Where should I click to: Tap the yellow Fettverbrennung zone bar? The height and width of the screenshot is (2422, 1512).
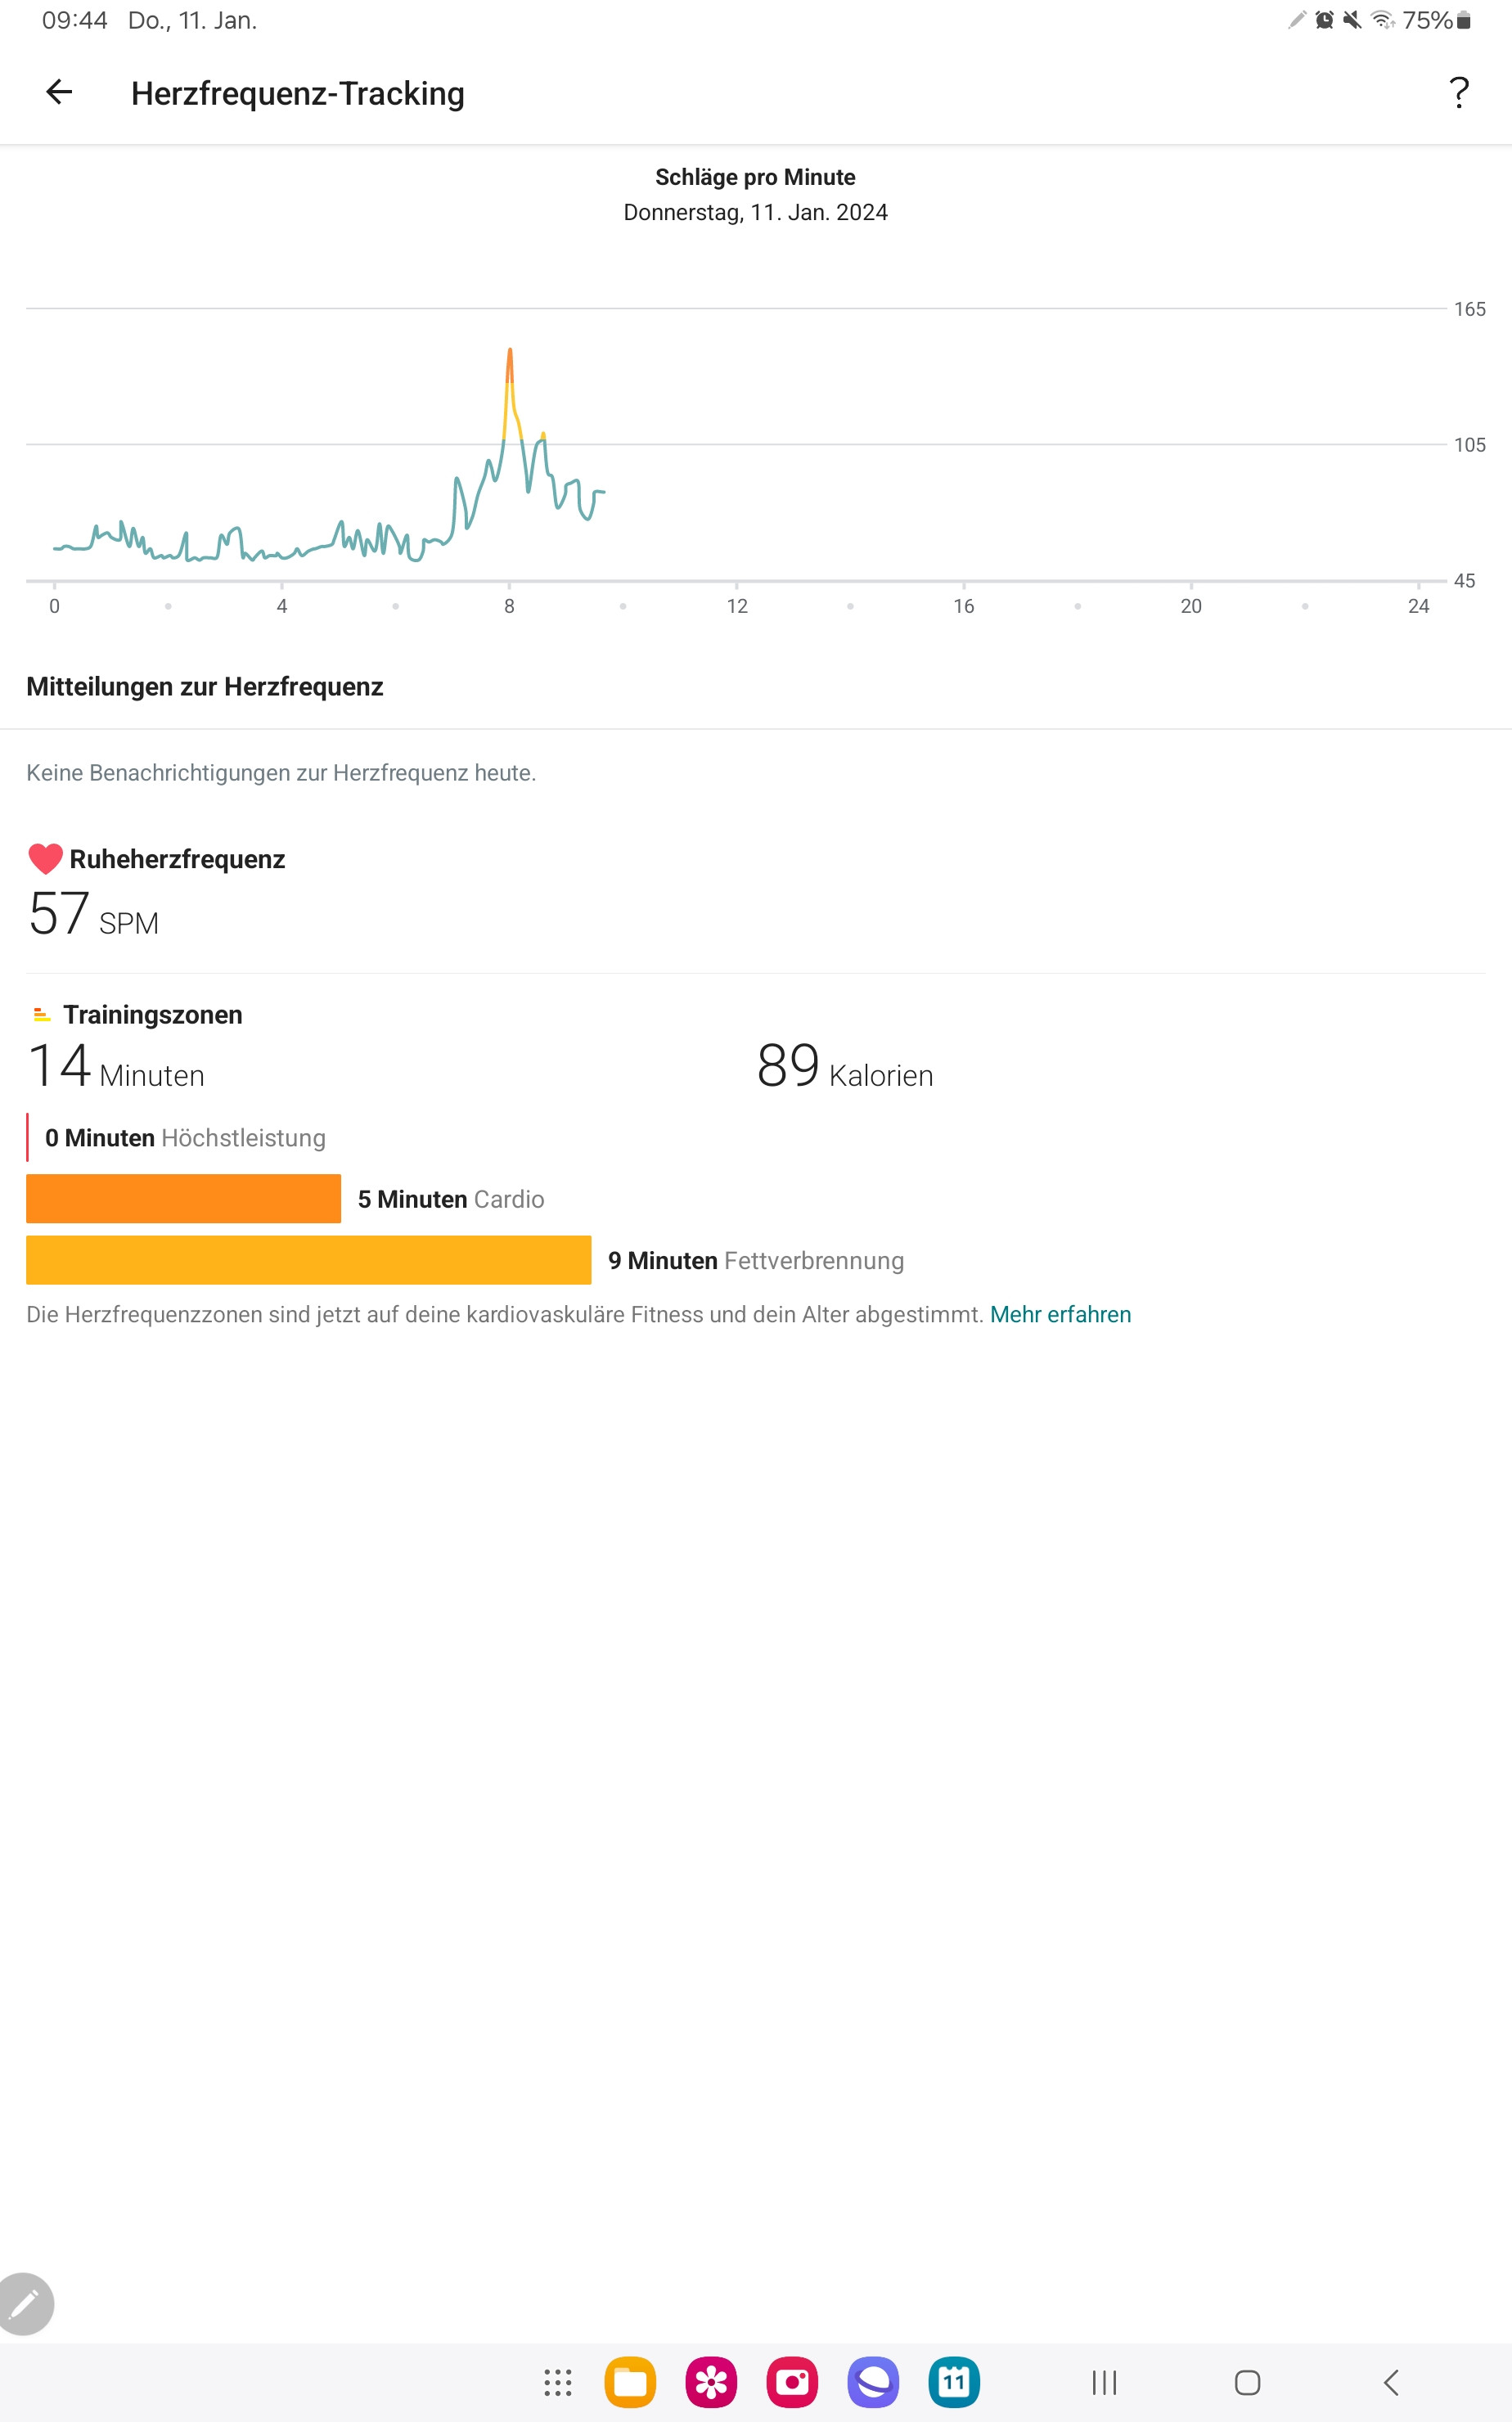308,1260
